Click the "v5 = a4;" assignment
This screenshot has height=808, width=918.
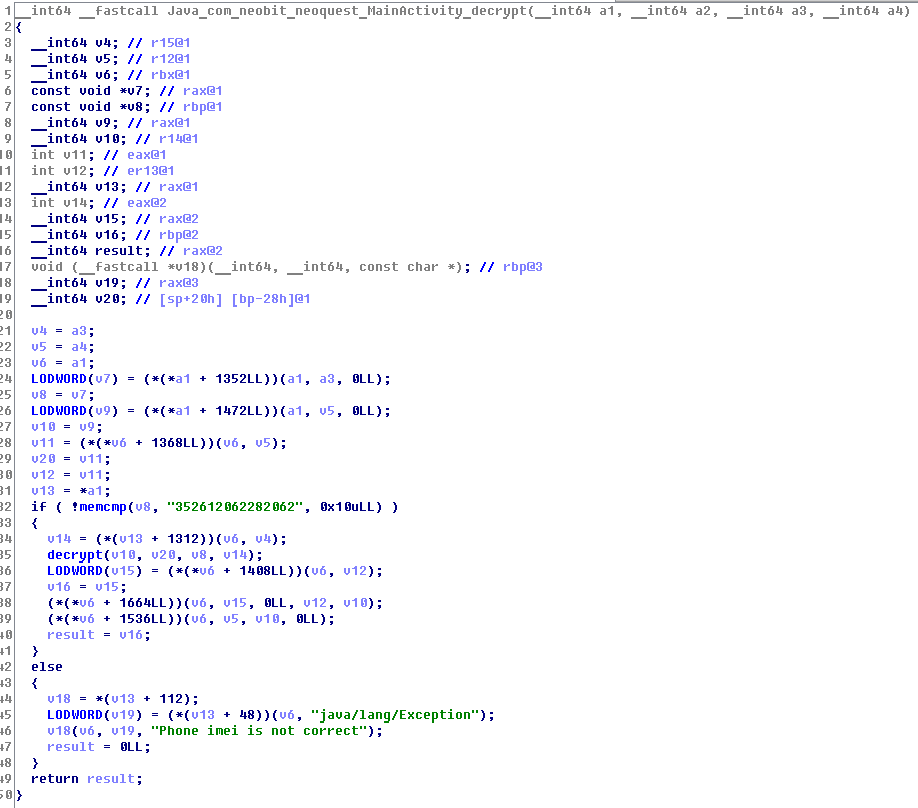(x=63, y=347)
